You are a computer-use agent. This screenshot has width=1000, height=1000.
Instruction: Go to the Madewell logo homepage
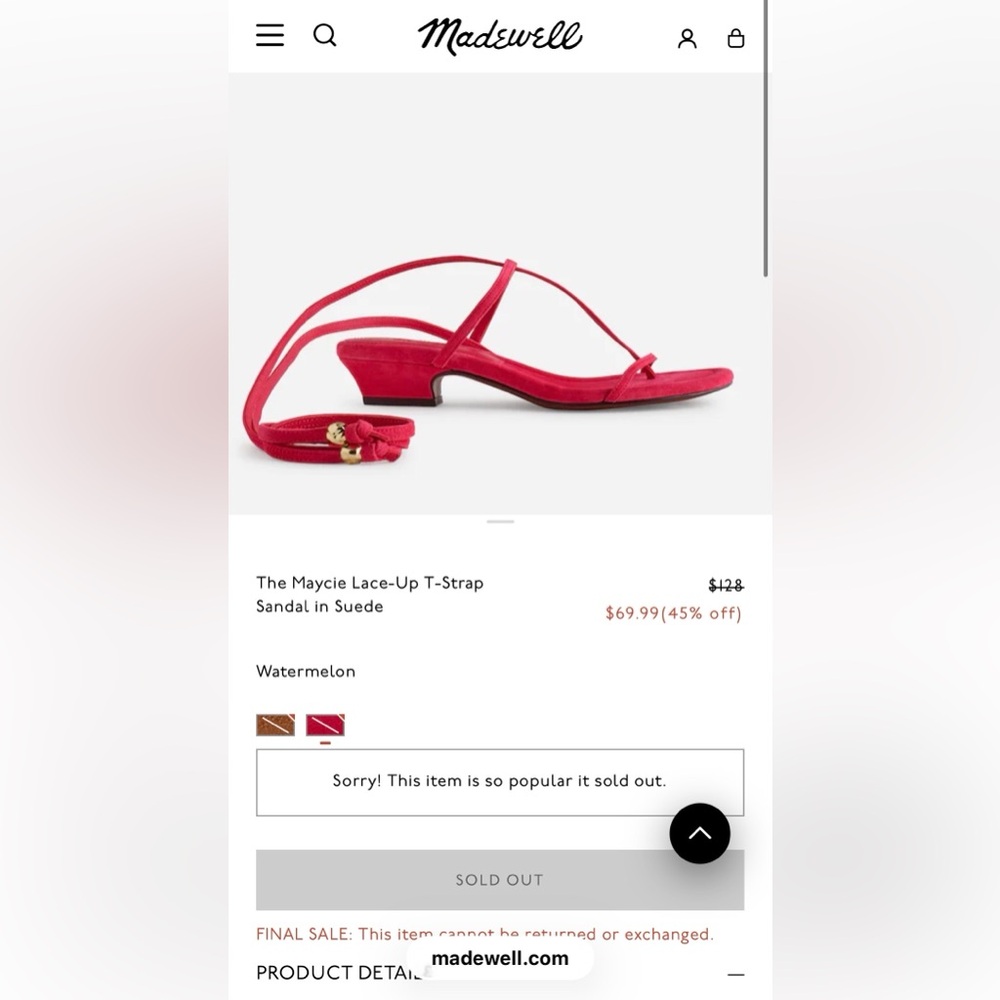pos(499,36)
